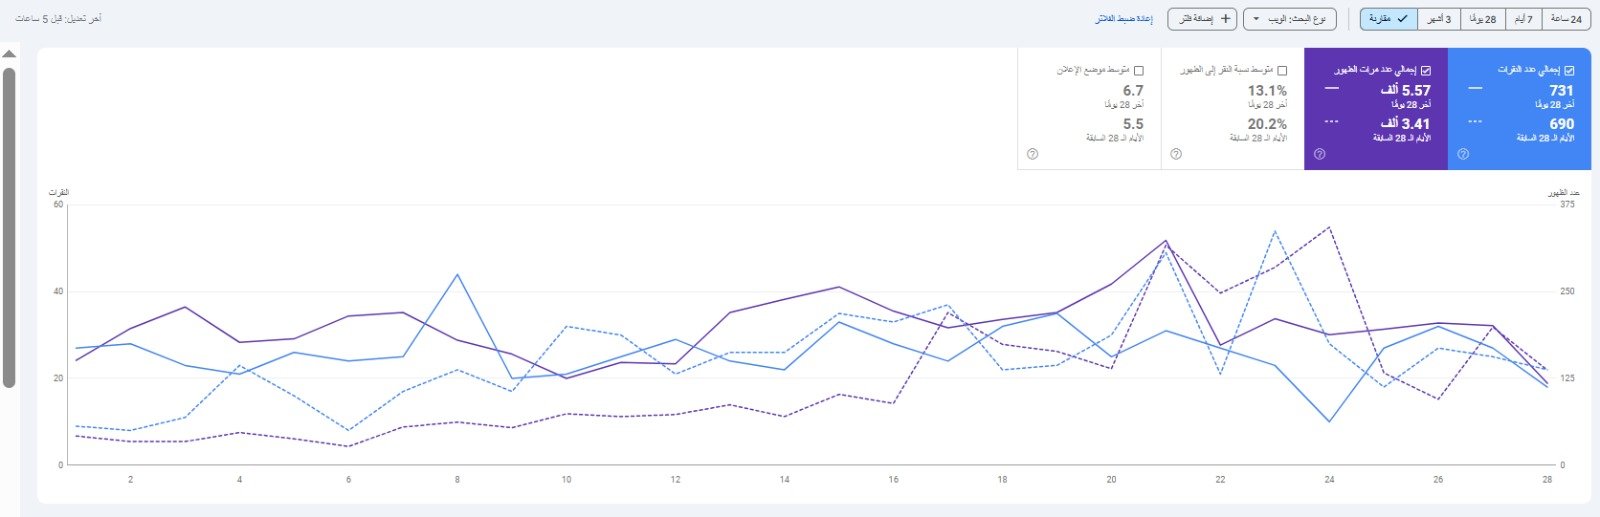This screenshot has height=517, width=1600.
Task: Click scrollbar up arrow on left edge
Action: (9, 54)
